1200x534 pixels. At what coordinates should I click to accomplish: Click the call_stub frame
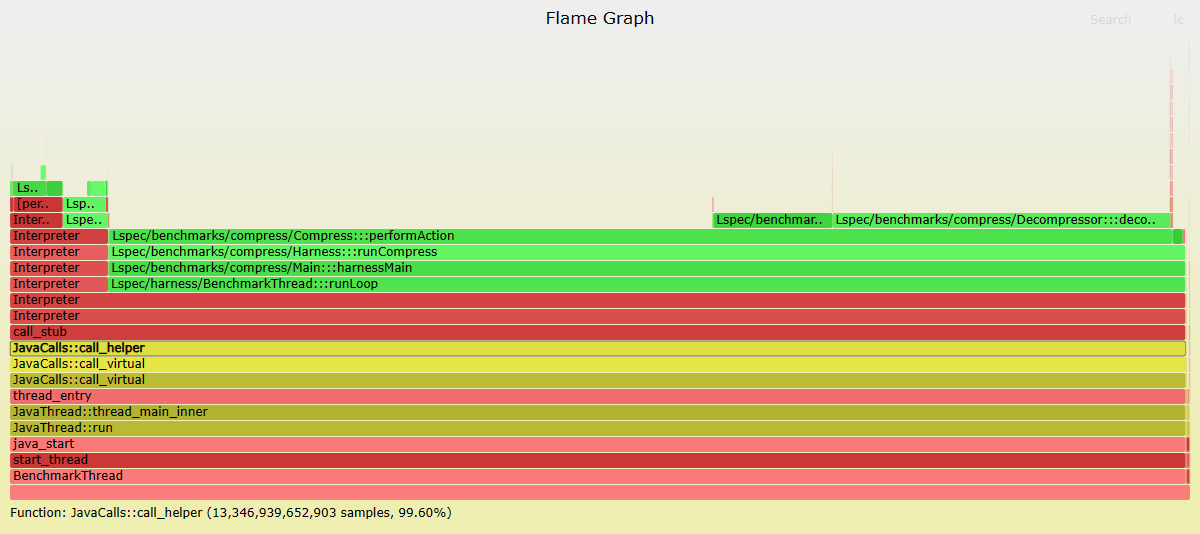pos(597,332)
